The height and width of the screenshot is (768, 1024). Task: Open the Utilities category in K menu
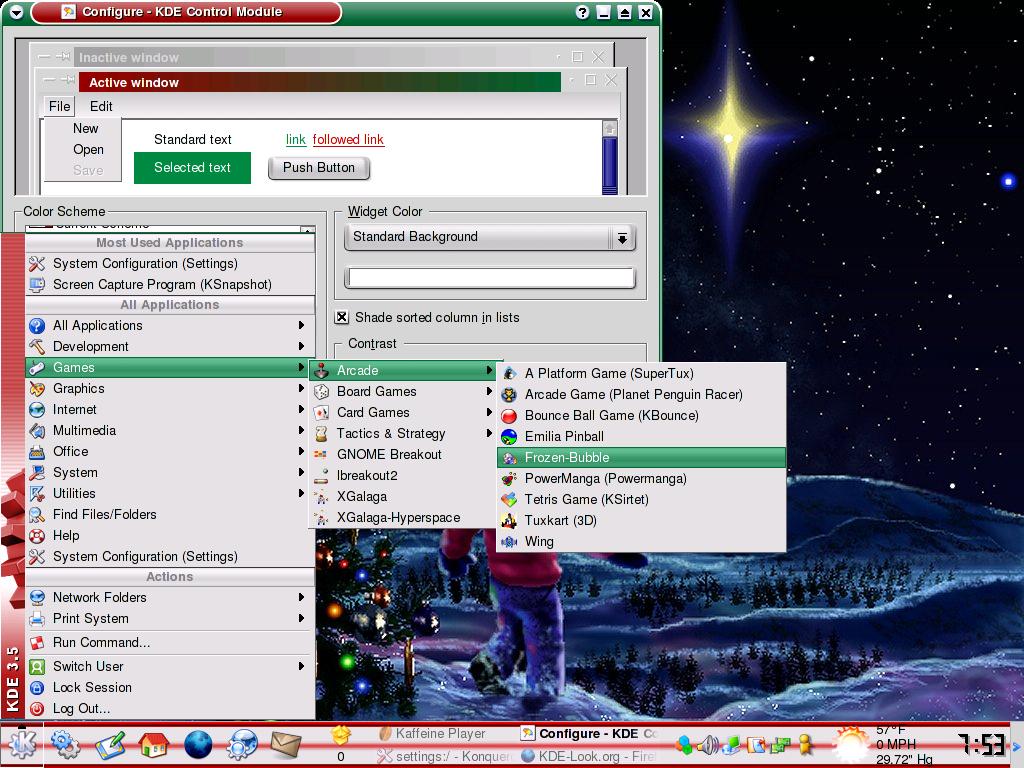(x=168, y=493)
